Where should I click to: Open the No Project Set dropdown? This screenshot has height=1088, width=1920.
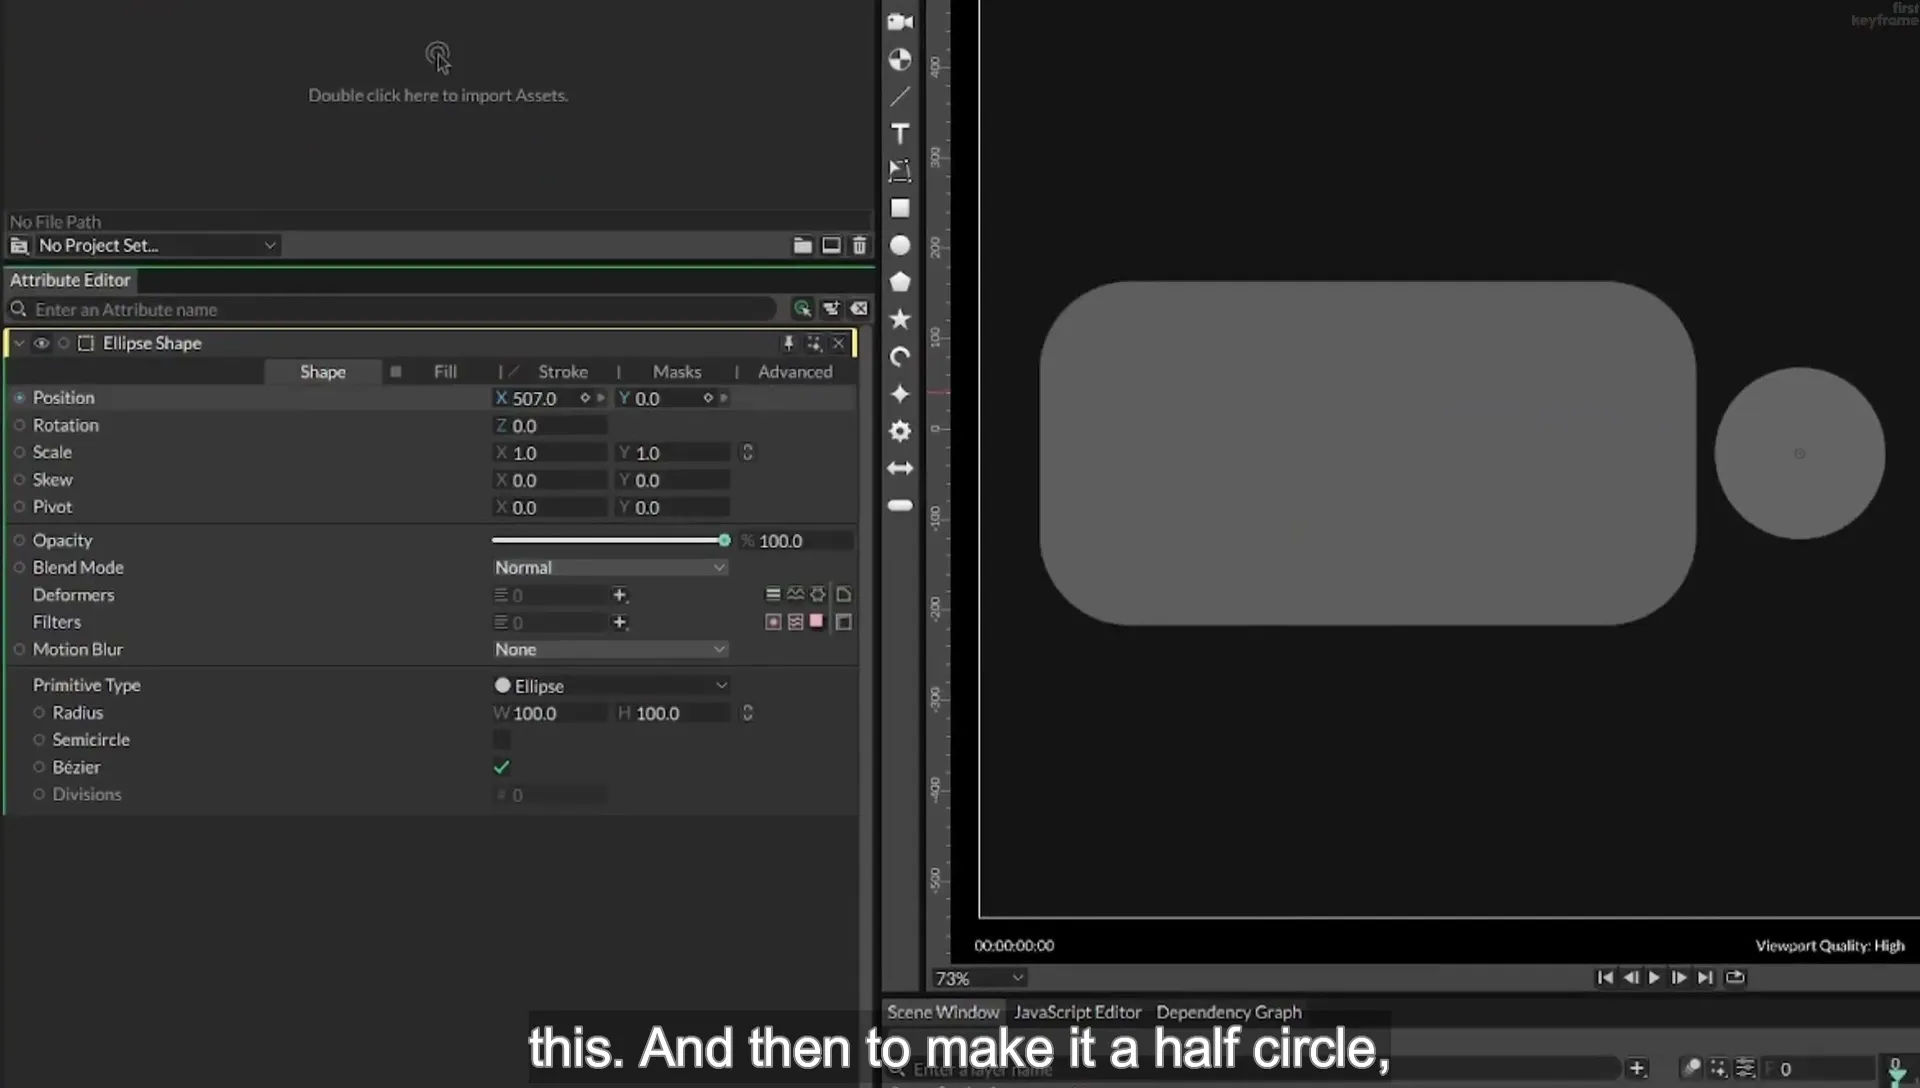[x=156, y=245]
